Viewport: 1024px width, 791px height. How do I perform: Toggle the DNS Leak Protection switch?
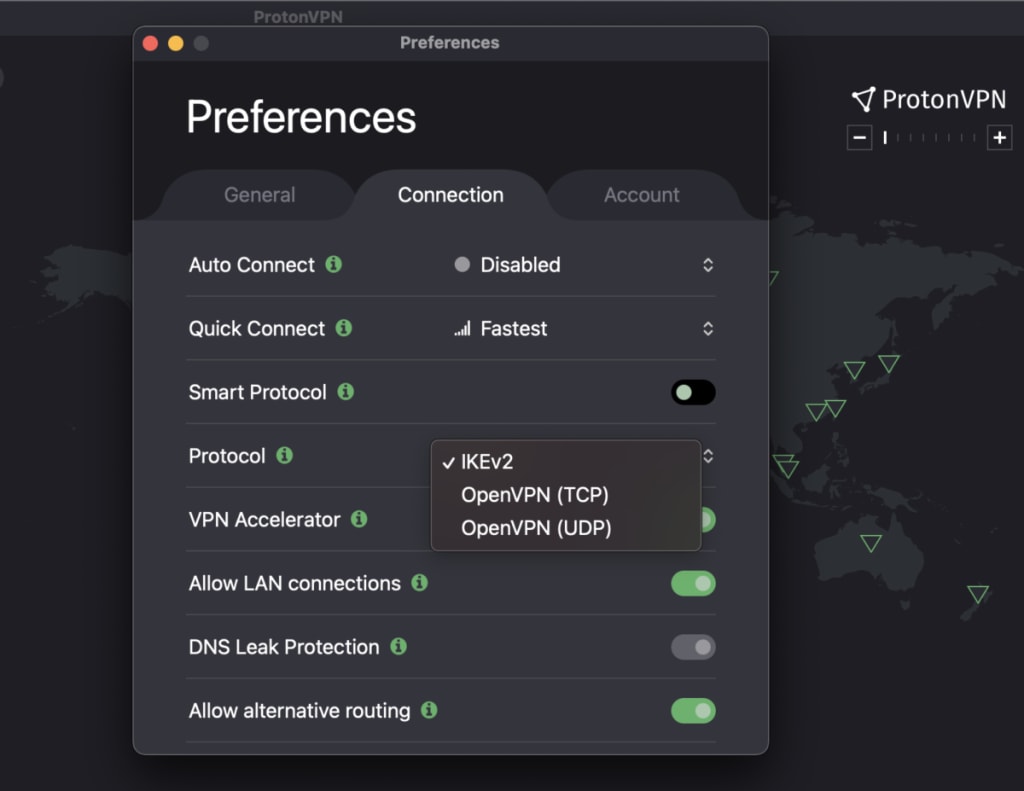[693, 647]
